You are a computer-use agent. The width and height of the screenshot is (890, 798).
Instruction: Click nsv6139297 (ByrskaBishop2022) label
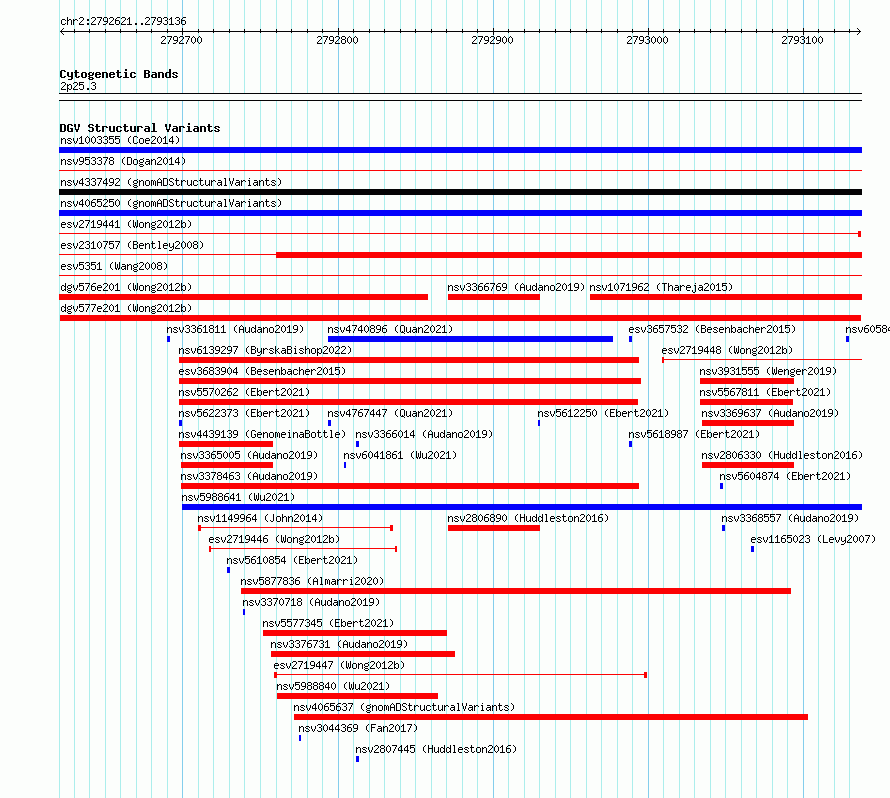[x=265, y=350]
